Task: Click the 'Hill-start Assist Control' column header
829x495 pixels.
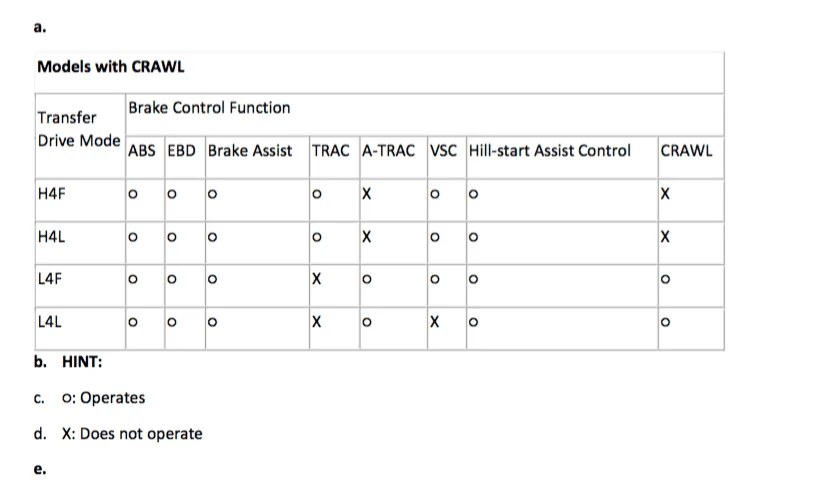Action: (x=549, y=151)
